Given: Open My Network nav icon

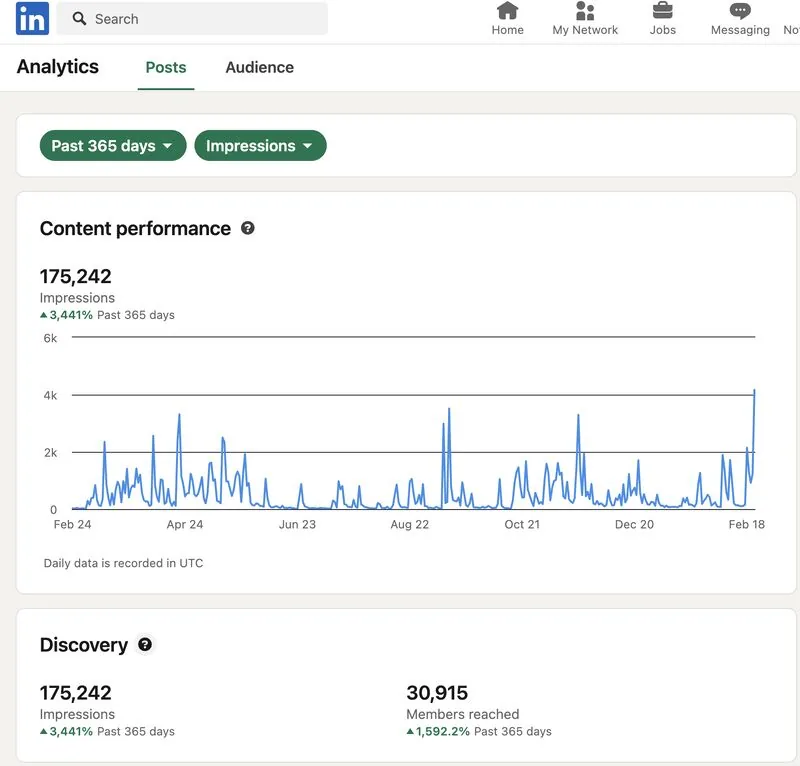Looking at the screenshot, I should 585,10.
